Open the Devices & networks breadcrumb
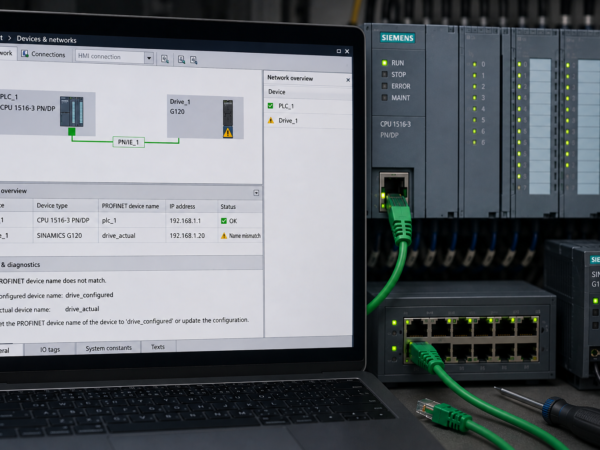This screenshot has height=450, width=600. pos(46,39)
